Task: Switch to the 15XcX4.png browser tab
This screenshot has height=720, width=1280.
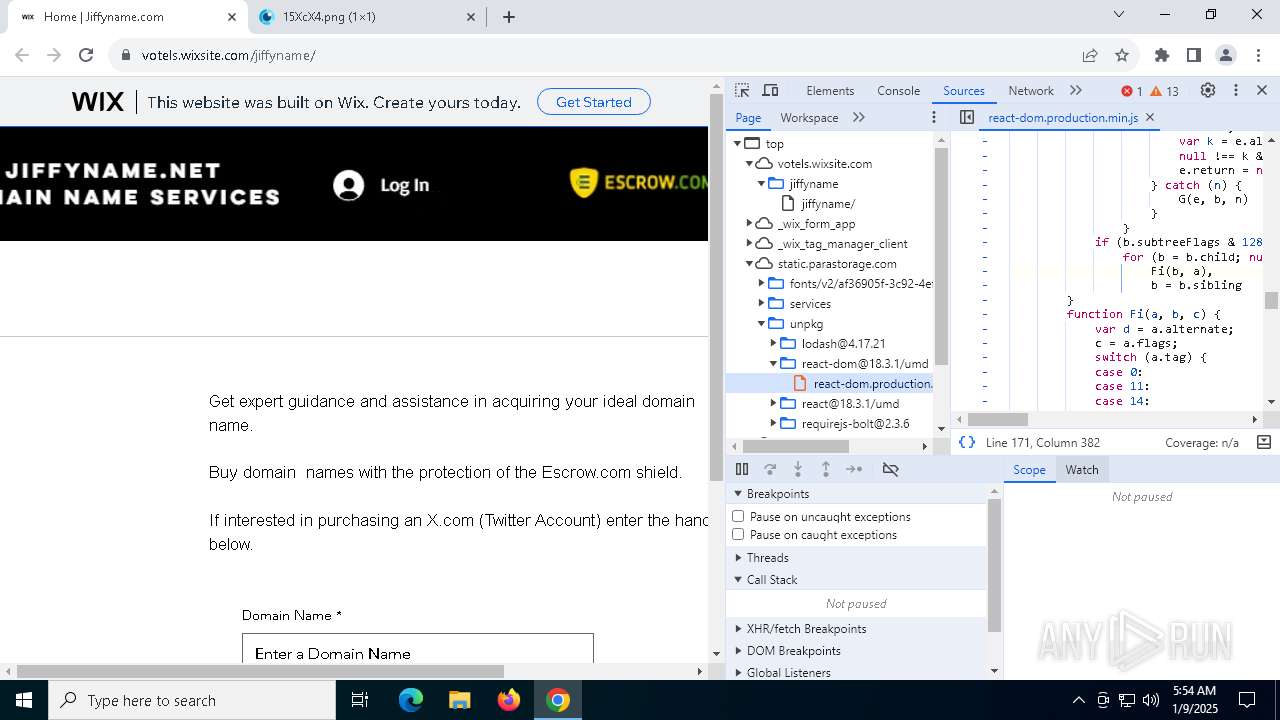Action: pyautogui.click(x=366, y=17)
